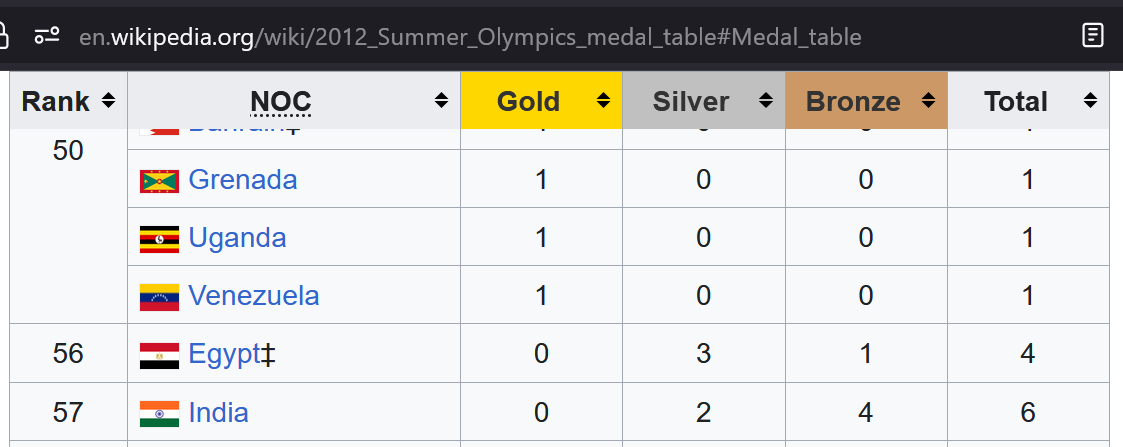Sort table using NOC column arrows
Image resolution: width=1123 pixels, height=447 pixels.
441,101
